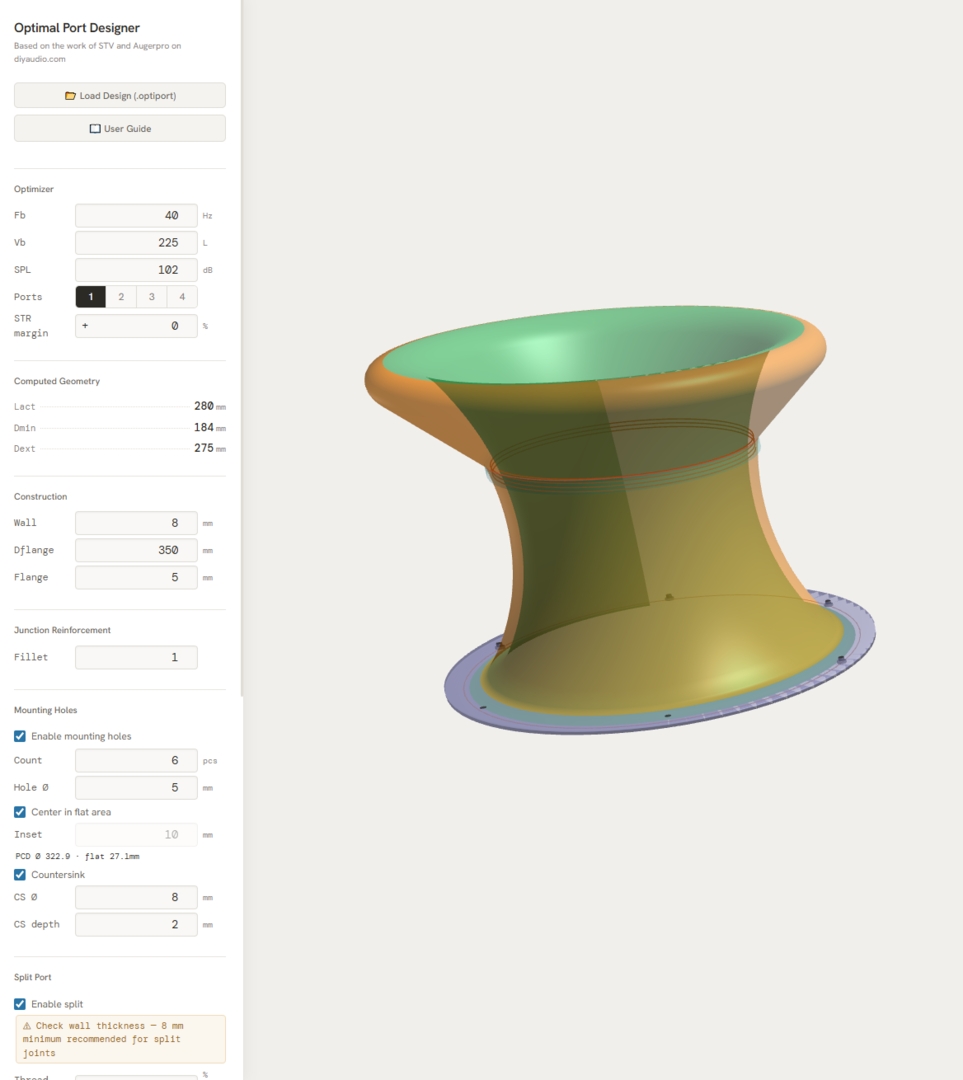963x1080 pixels.
Task: Click the Optimizer section heading
Action: pyautogui.click(x=34, y=189)
